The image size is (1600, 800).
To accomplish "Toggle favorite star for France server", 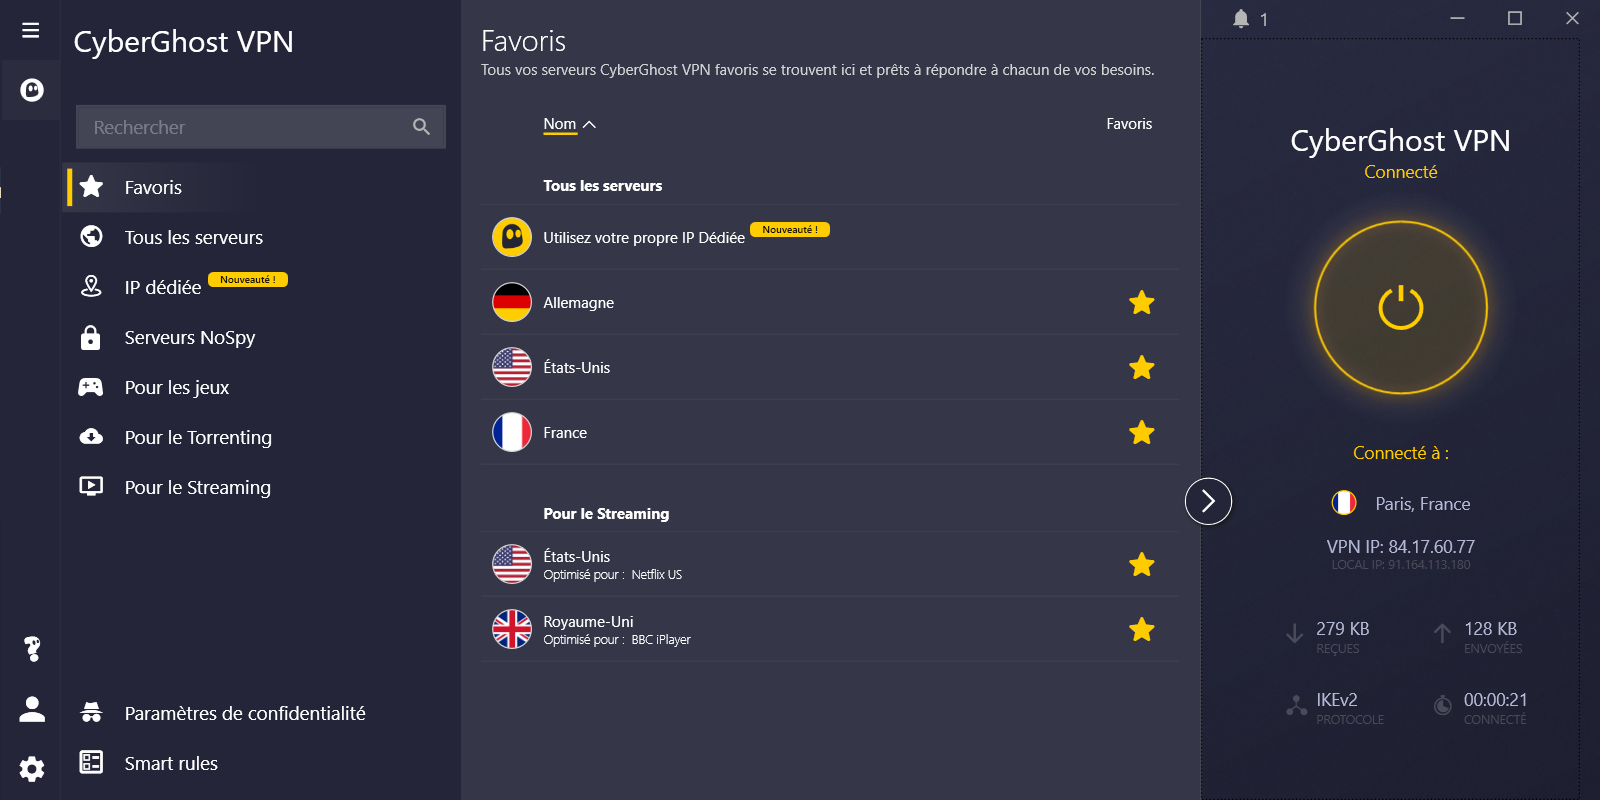I will tap(1141, 433).
